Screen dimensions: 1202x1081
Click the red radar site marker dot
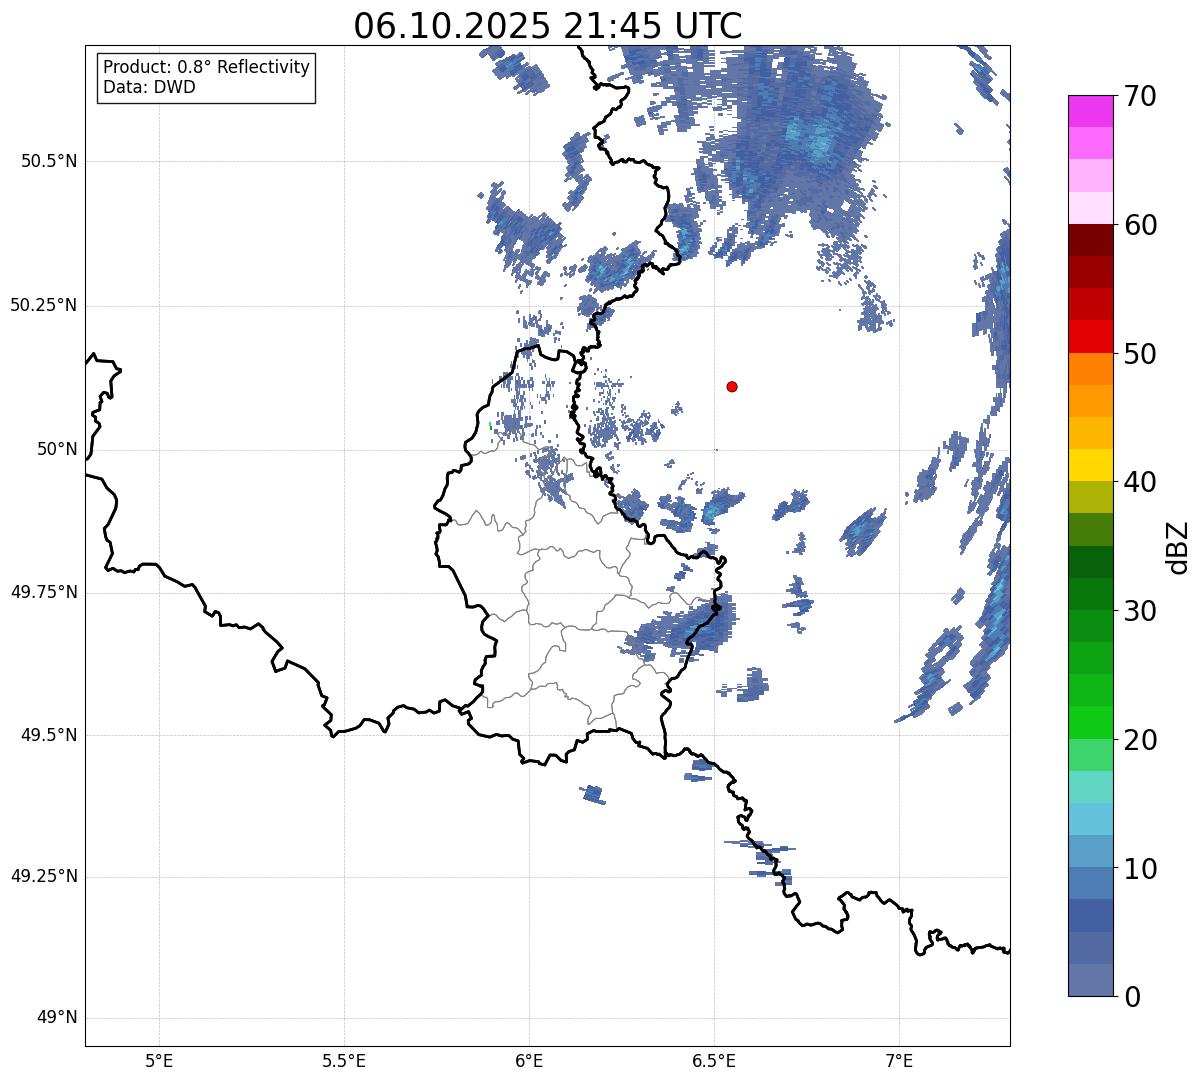[732, 386]
